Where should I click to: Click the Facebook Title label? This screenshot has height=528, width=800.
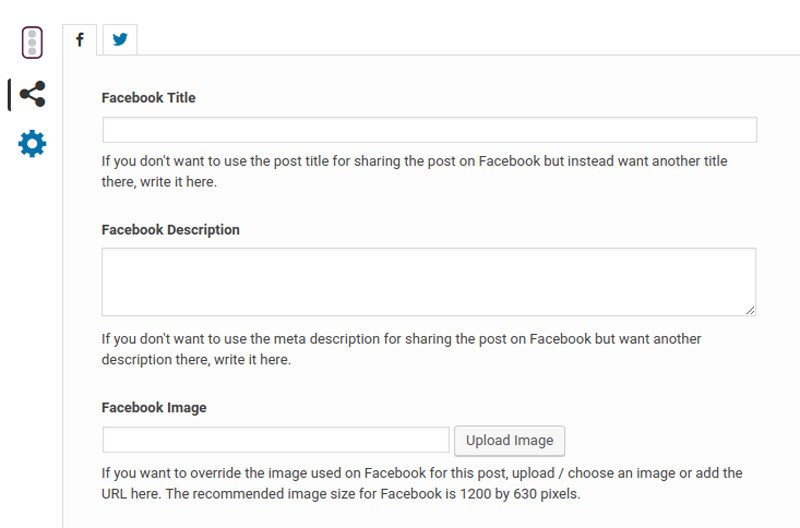(x=148, y=97)
